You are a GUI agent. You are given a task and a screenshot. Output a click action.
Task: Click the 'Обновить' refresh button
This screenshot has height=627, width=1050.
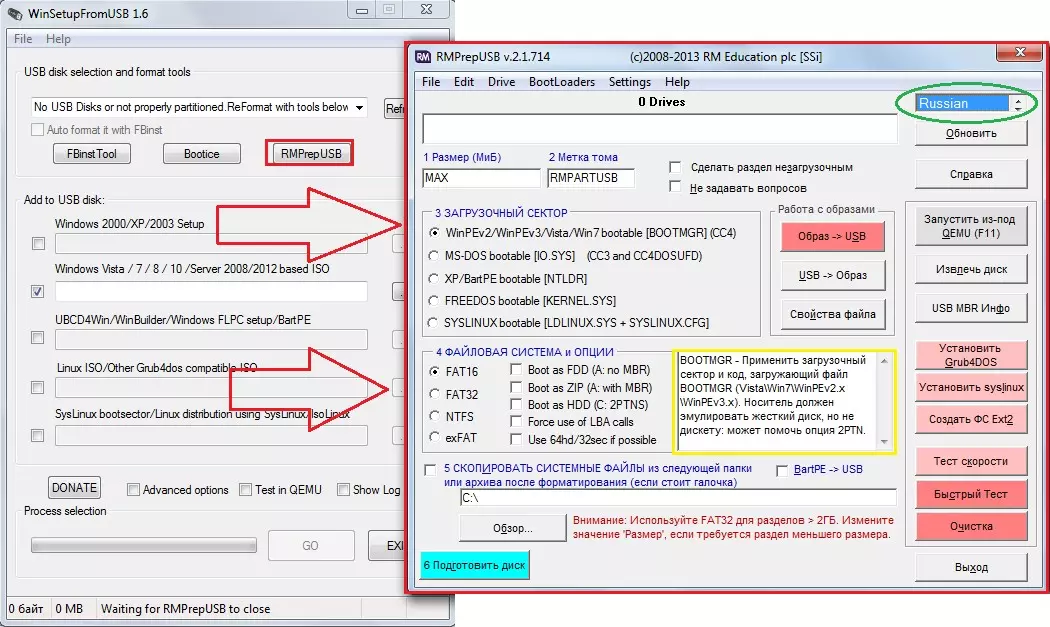(971, 133)
